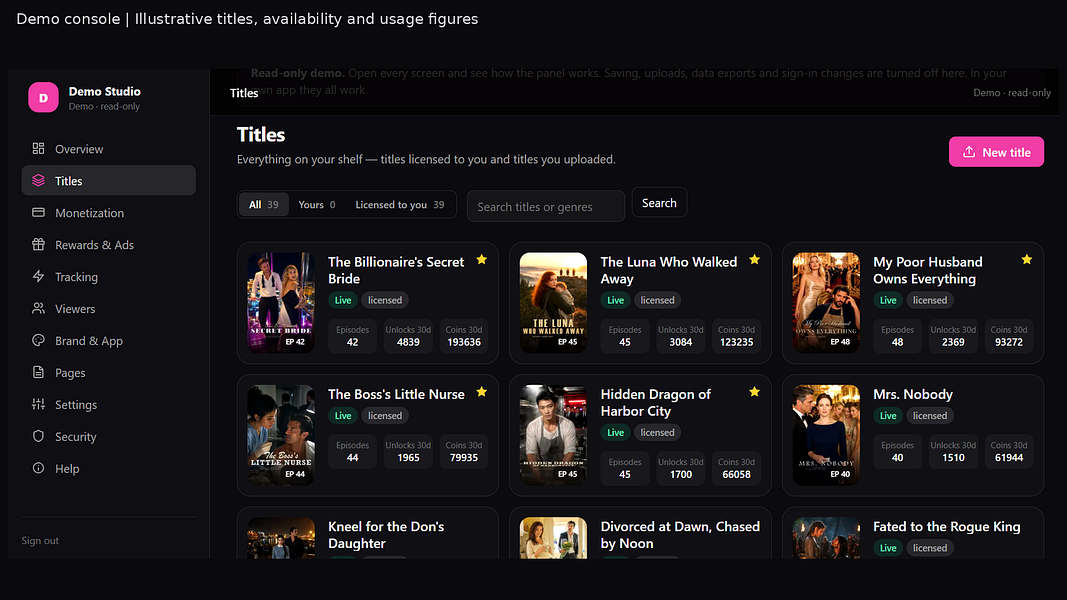Click Demo · read-only label in header
Viewport: 1067px width, 600px height.
pyautogui.click(x=1012, y=93)
